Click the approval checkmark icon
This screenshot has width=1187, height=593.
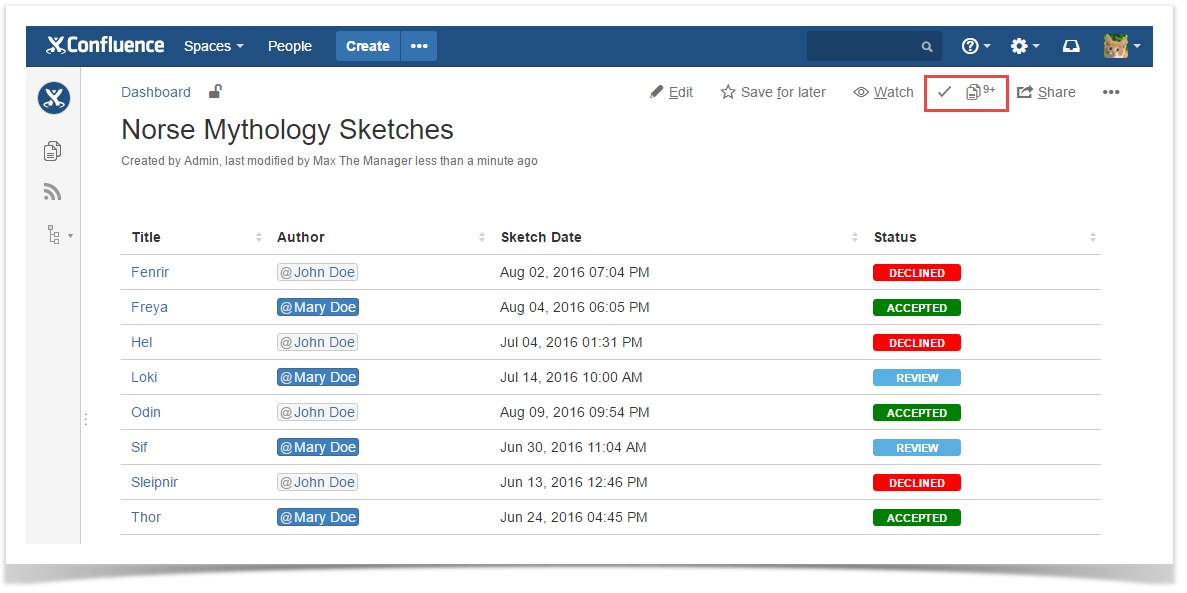coord(944,92)
